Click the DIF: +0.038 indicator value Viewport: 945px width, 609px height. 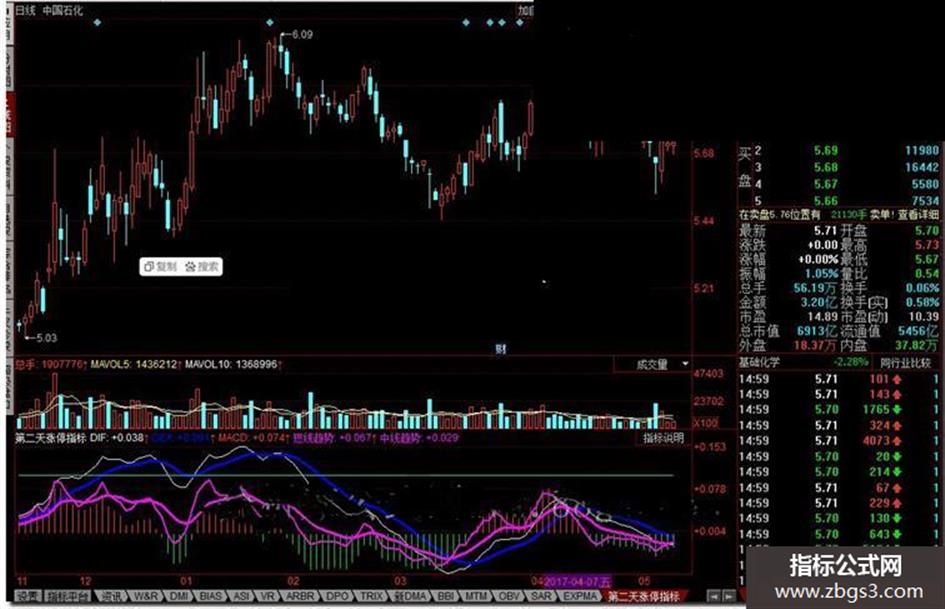tap(117, 437)
